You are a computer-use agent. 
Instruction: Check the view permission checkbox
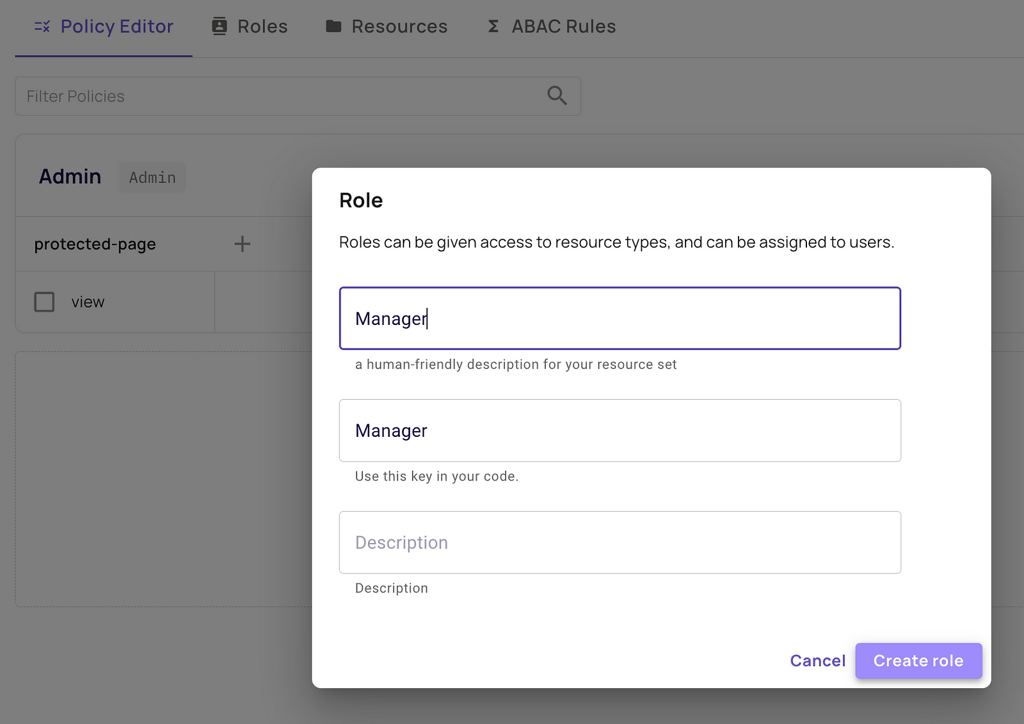click(44, 302)
